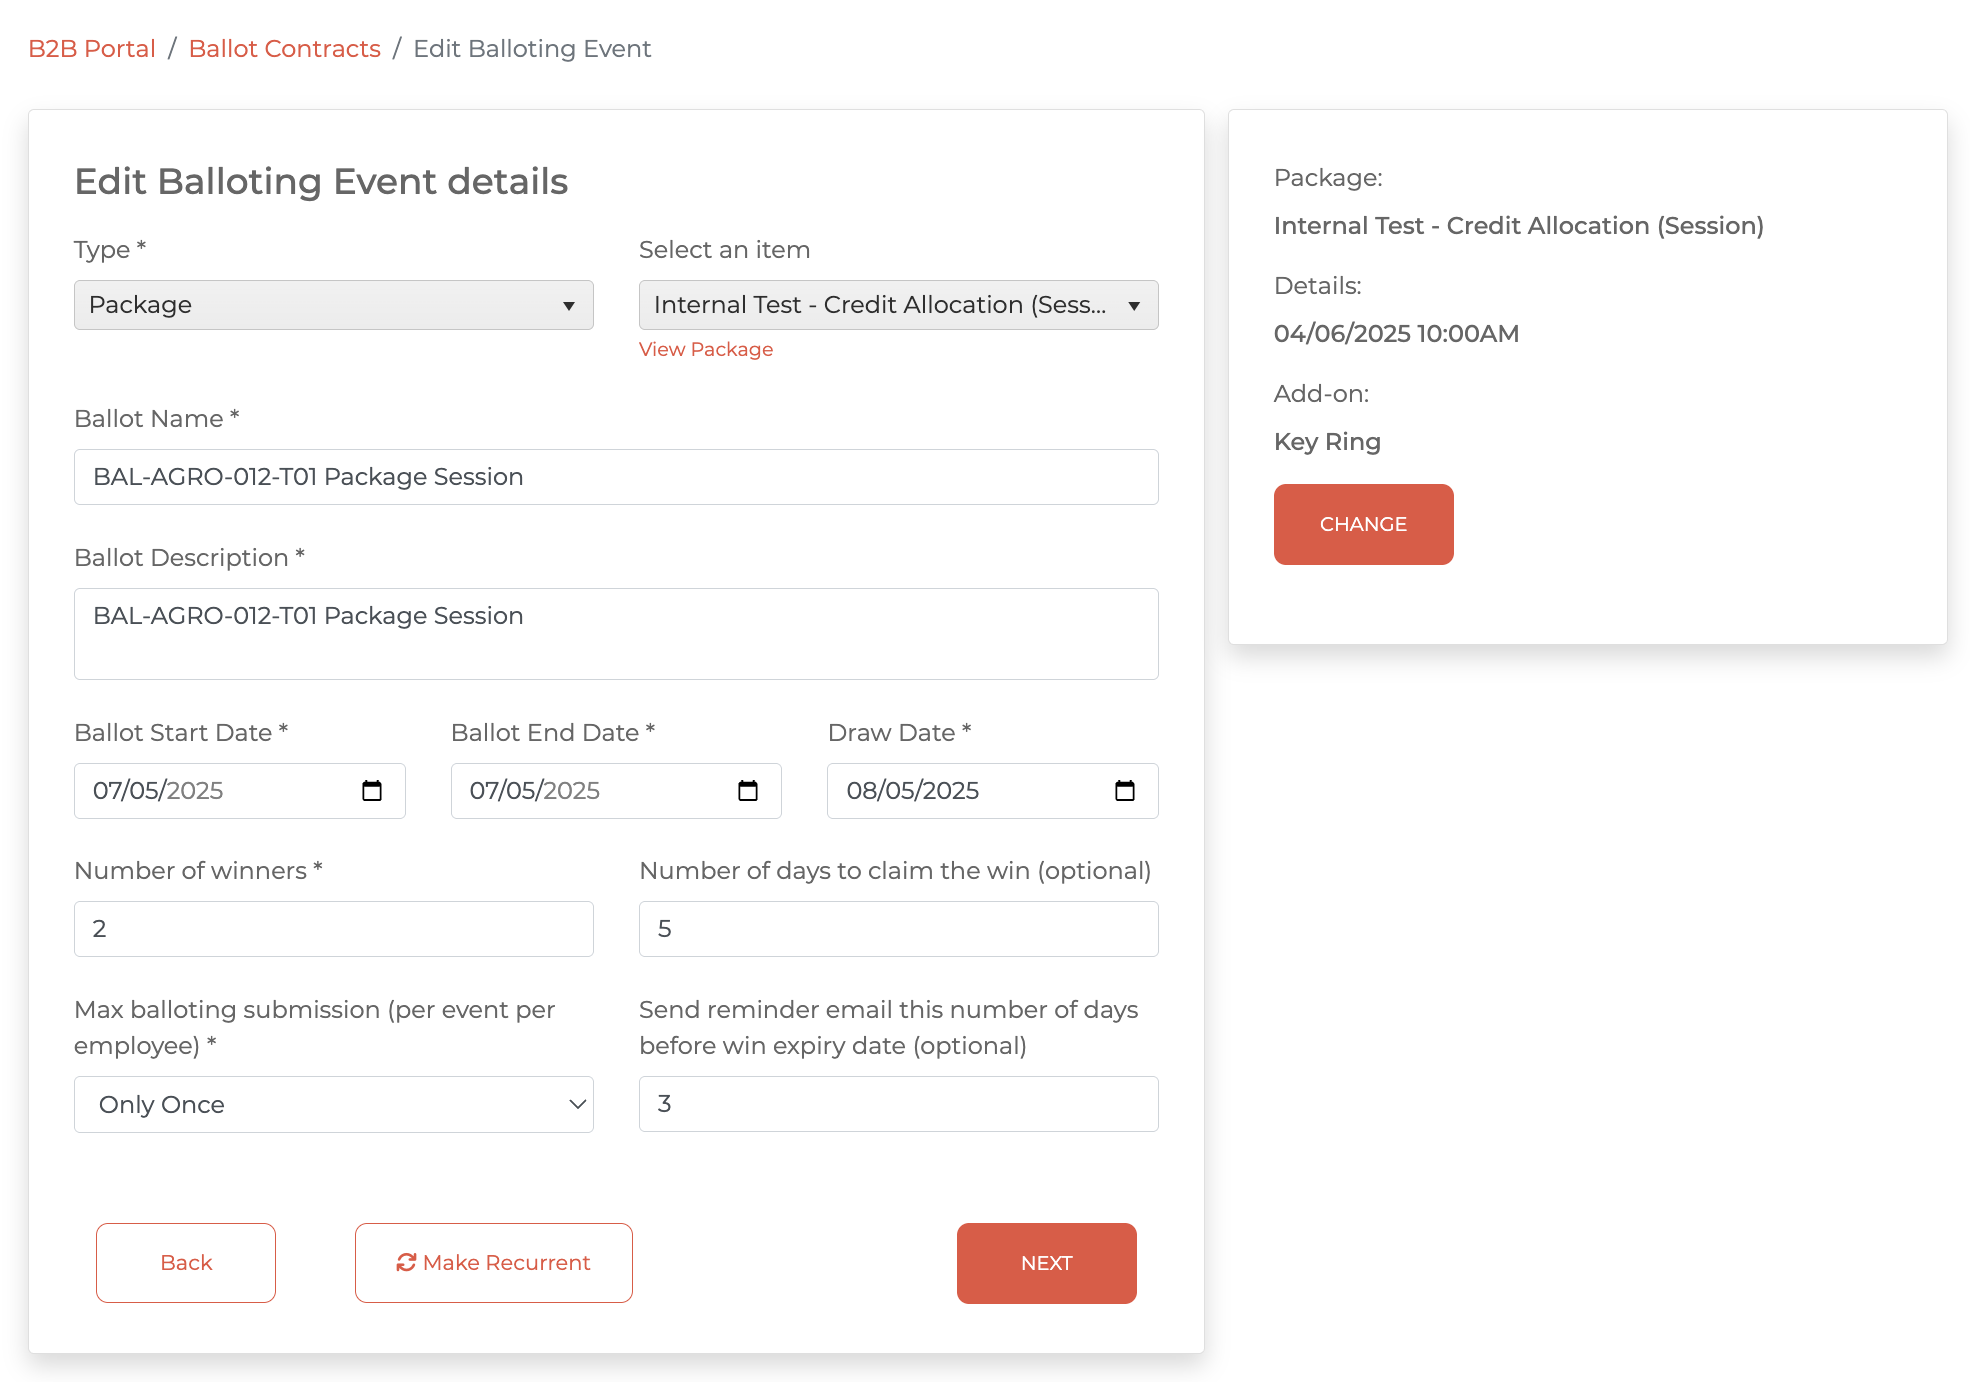Image resolution: width=1970 pixels, height=1382 pixels.
Task: Expand the Max balloting submission dropdown
Action: click(x=333, y=1104)
